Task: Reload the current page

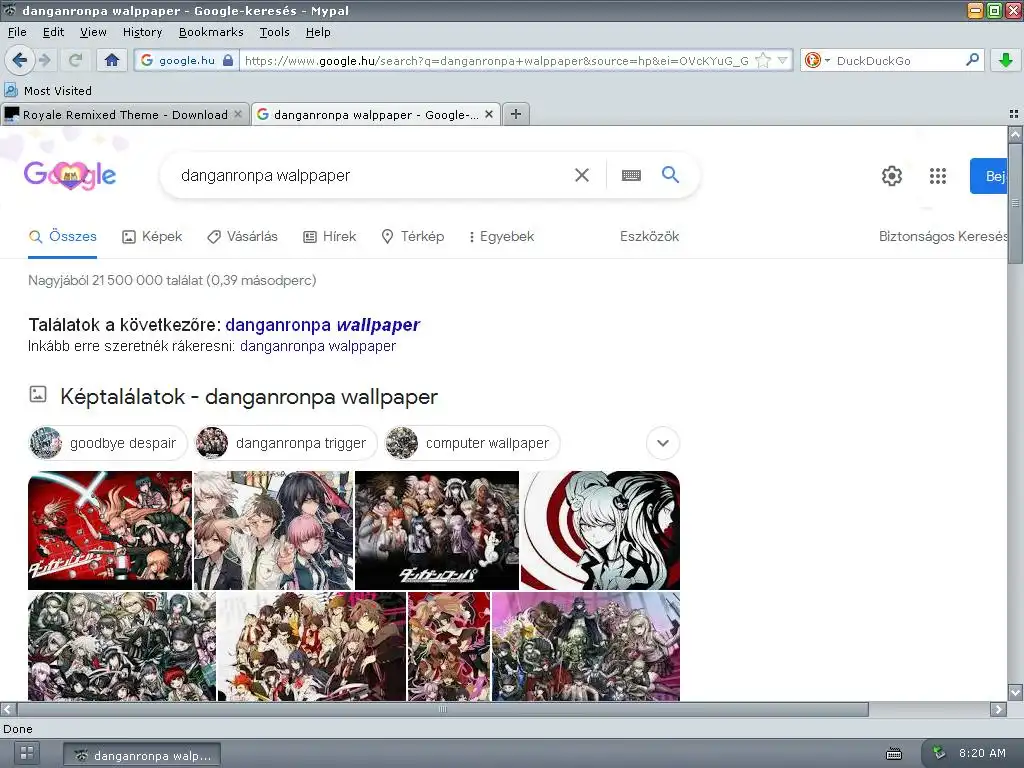Action: 76,61
